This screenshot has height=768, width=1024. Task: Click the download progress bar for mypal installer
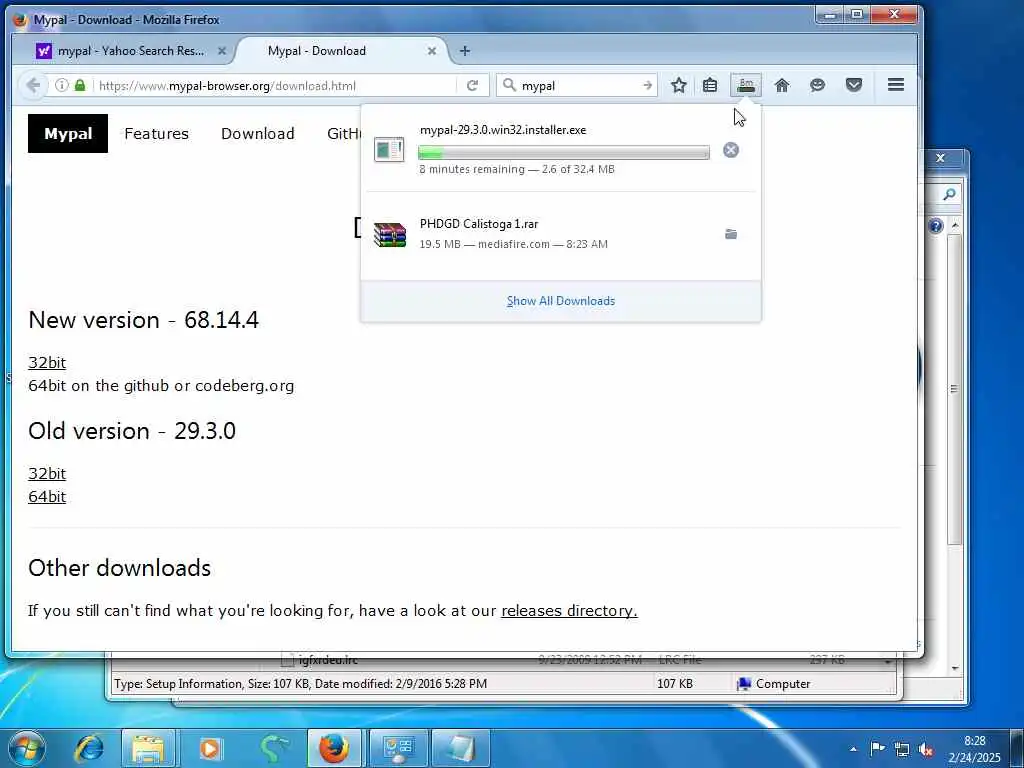click(x=564, y=153)
